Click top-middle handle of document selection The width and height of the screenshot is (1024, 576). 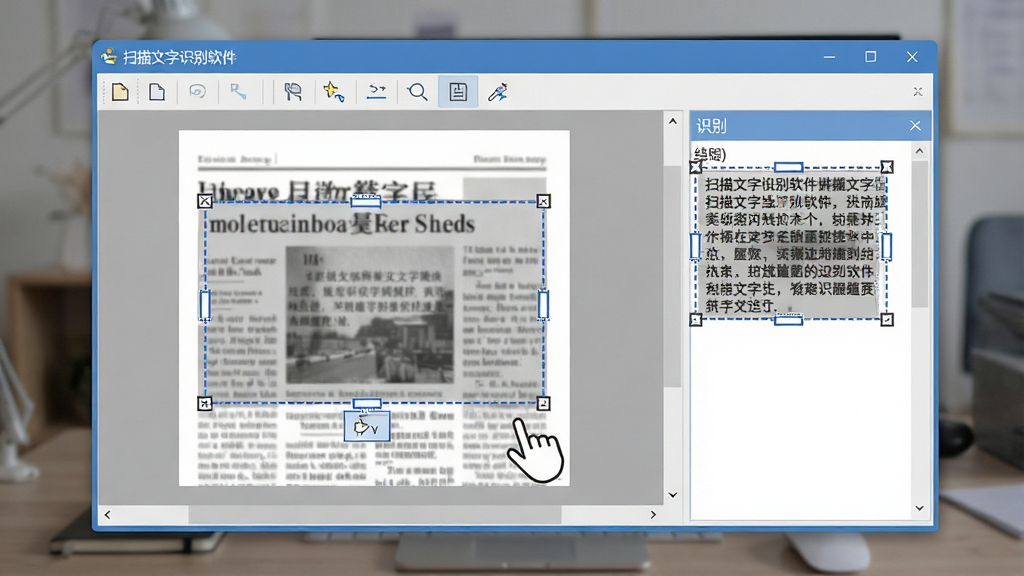tap(366, 201)
